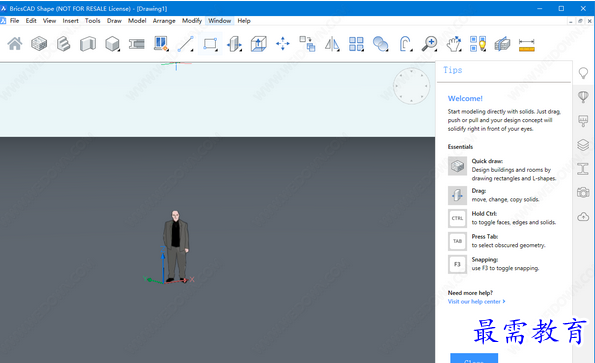Screen dimensions: 595x363
Task: Select the Fillet edge tool
Action: coord(405,44)
